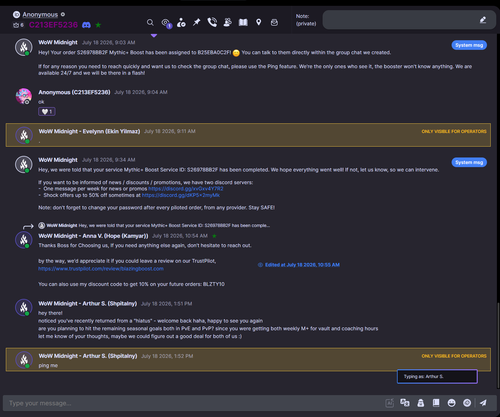Click avatar on Arthur S. 1:51 PM message

pos(24,307)
